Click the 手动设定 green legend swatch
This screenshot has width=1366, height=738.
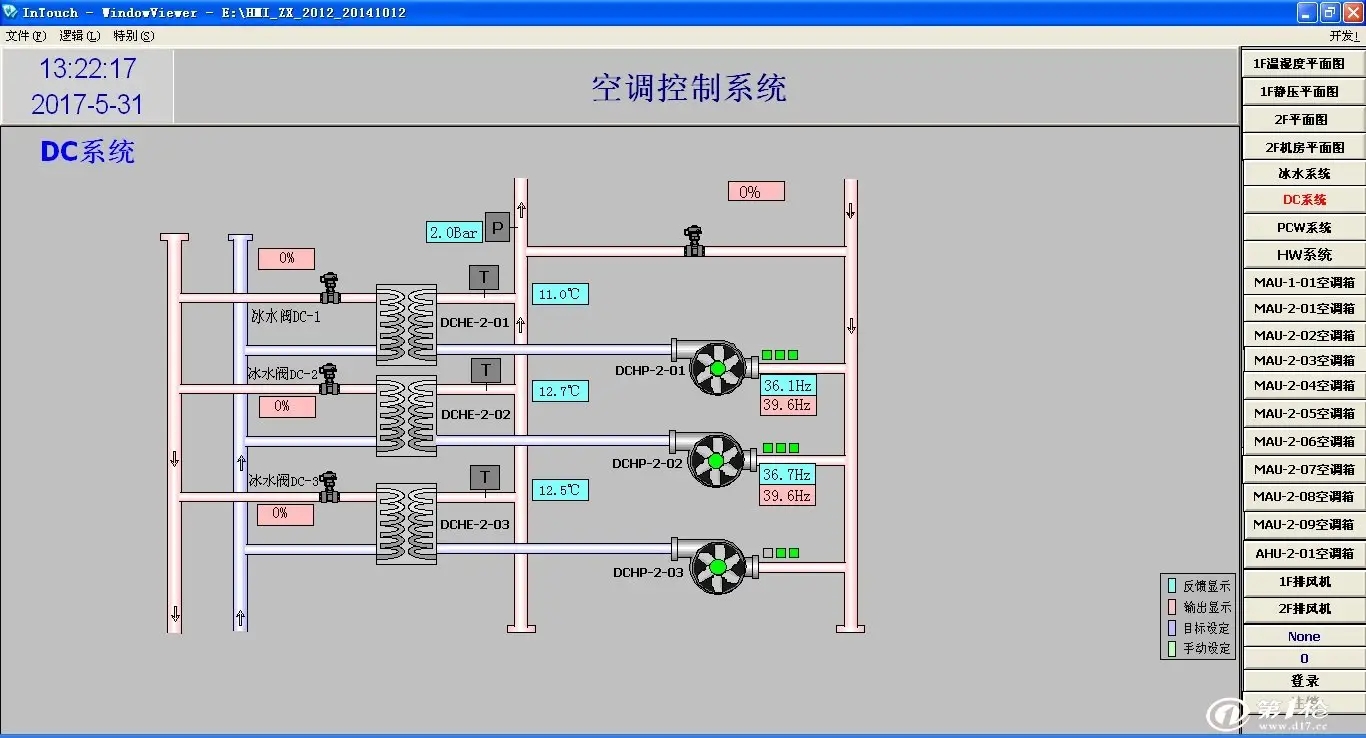pyautogui.click(x=1172, y=648)
